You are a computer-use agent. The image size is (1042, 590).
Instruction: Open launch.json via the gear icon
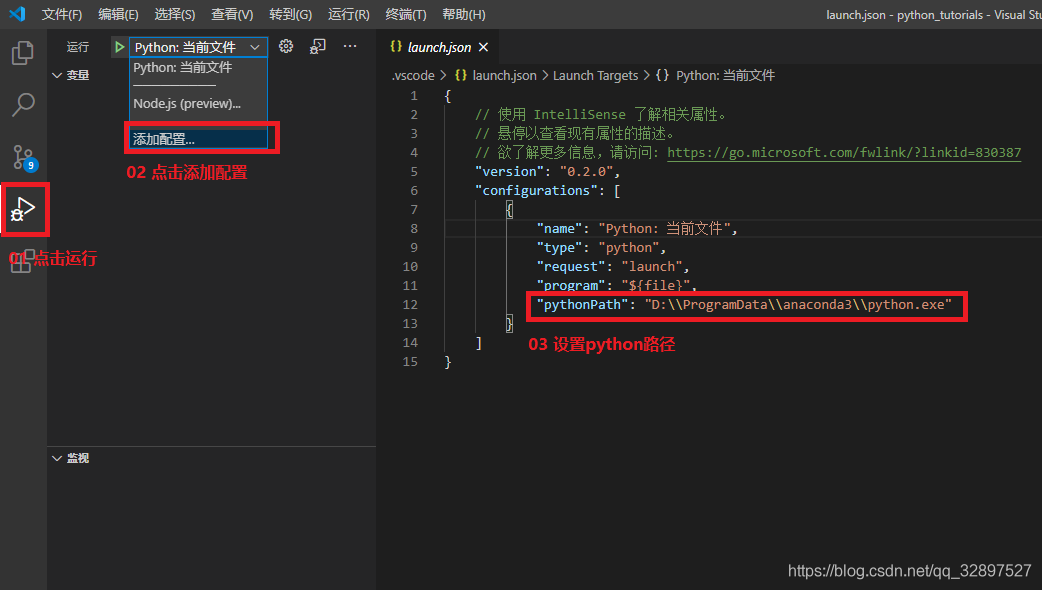coord(286,47)
